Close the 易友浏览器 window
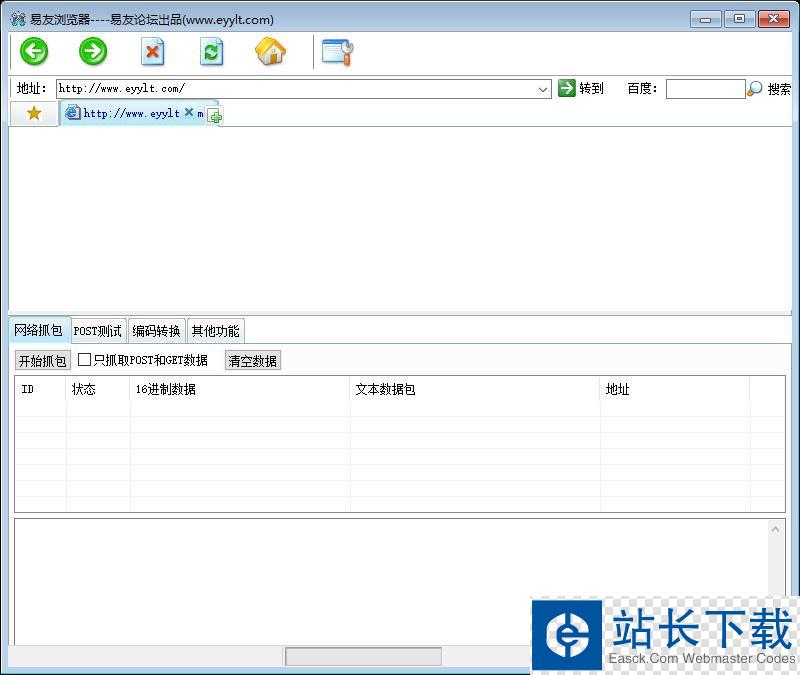800x675 pixels. click(x=773, y=19)
